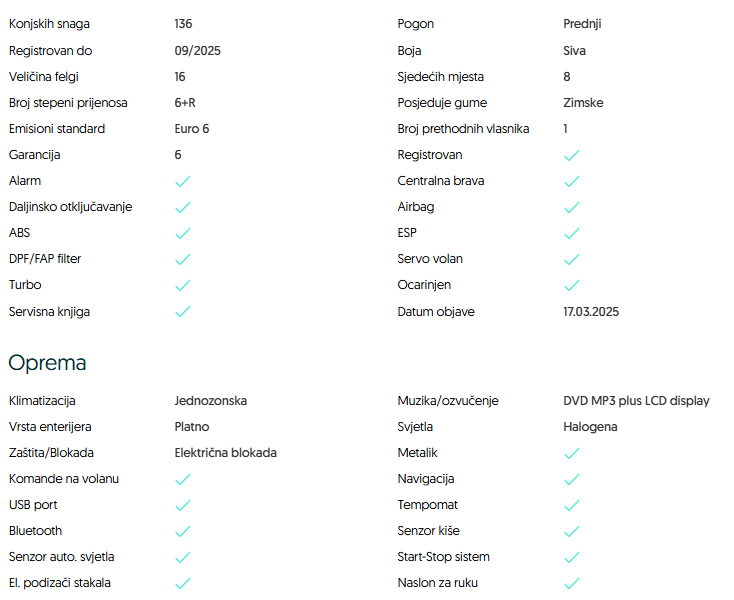The image size is (734, 600).
Task: Click the checkmark next to Alarm
Action: [x=183, y=181]
